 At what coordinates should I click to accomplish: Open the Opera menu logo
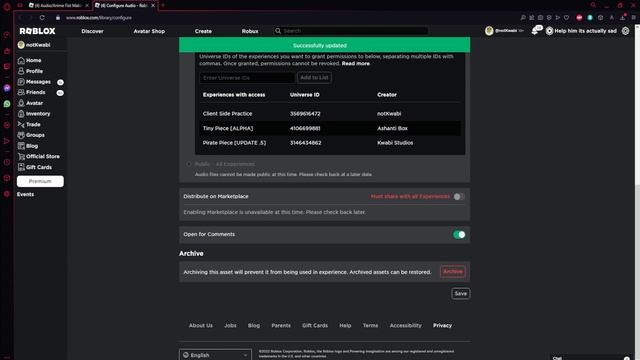tap(7, 6)
